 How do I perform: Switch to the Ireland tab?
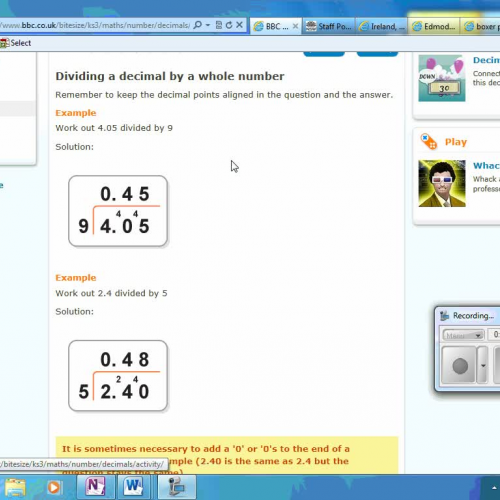click(382, 26)
